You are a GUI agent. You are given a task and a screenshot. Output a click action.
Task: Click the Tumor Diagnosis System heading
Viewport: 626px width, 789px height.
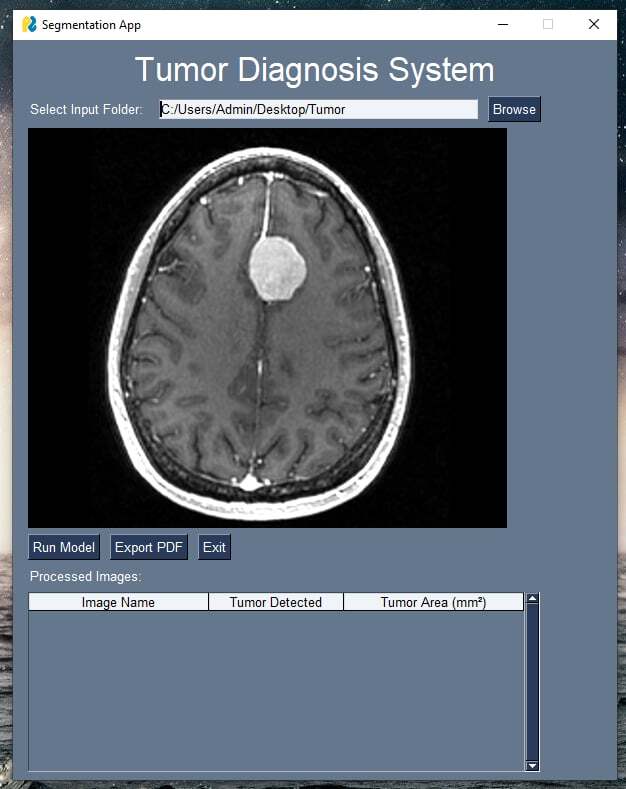pyautogui.click(x=315, y=69)
